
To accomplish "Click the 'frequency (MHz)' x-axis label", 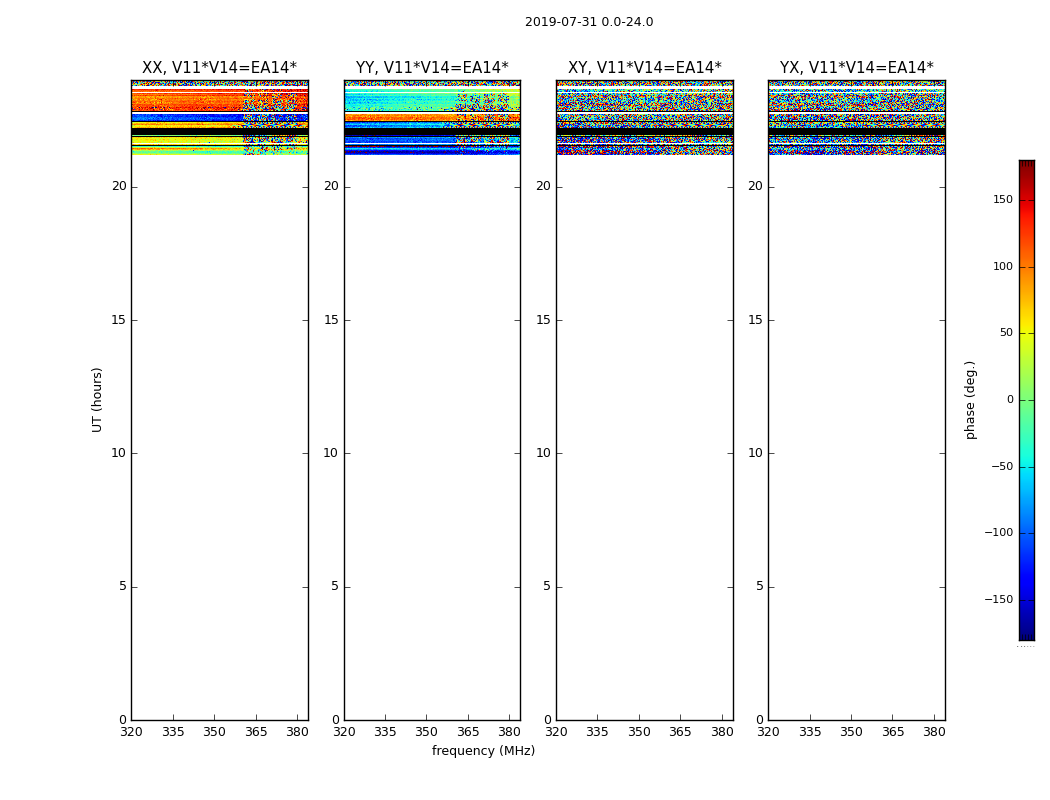I will (x=483, y=750).
